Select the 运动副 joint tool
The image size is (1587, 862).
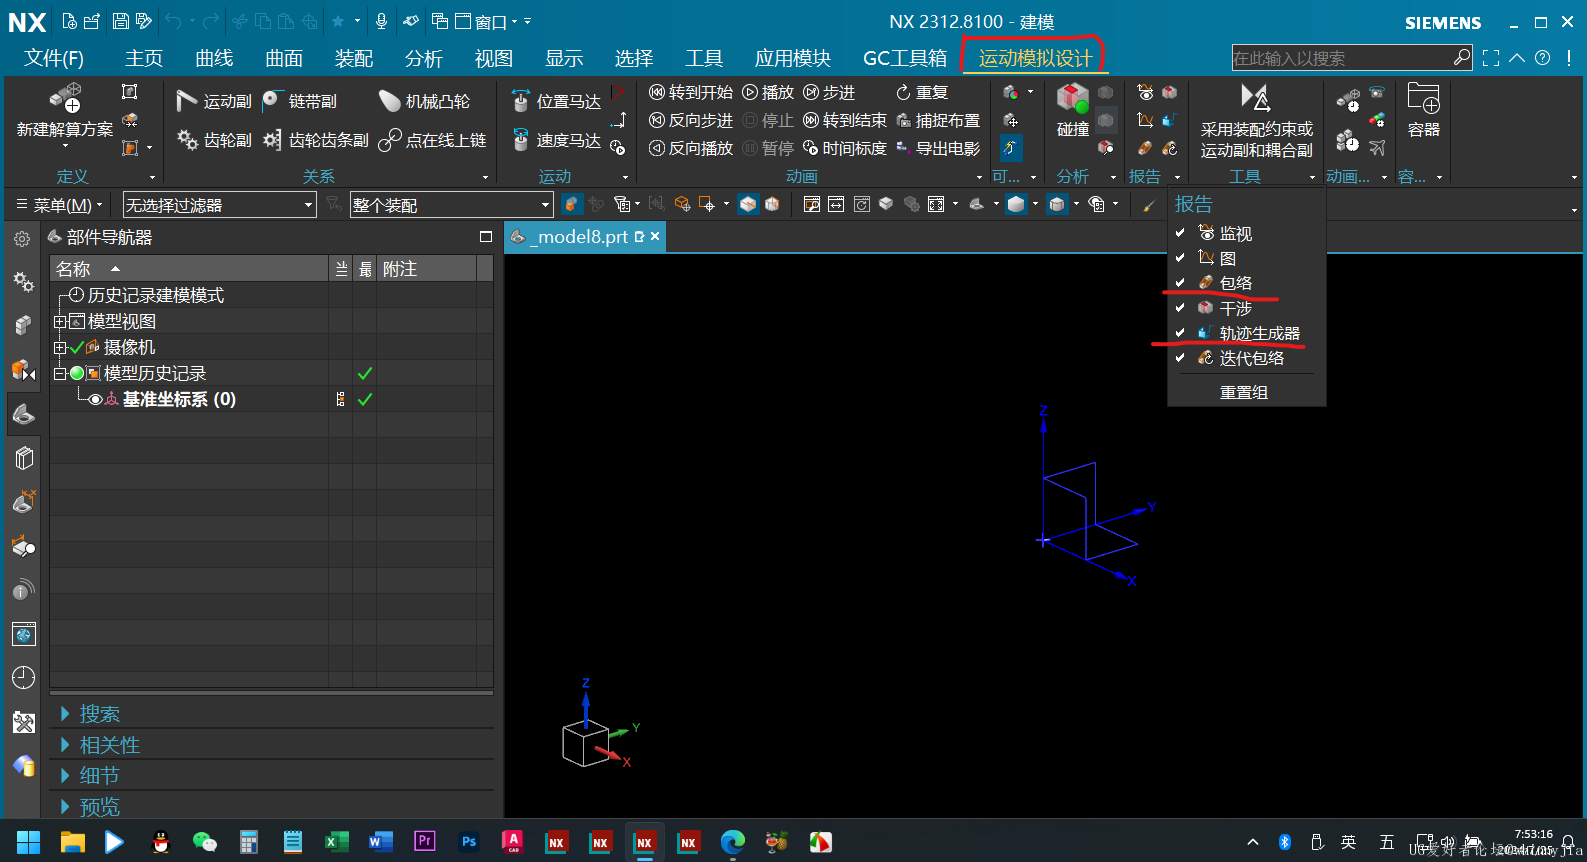(x=214, y=101)
